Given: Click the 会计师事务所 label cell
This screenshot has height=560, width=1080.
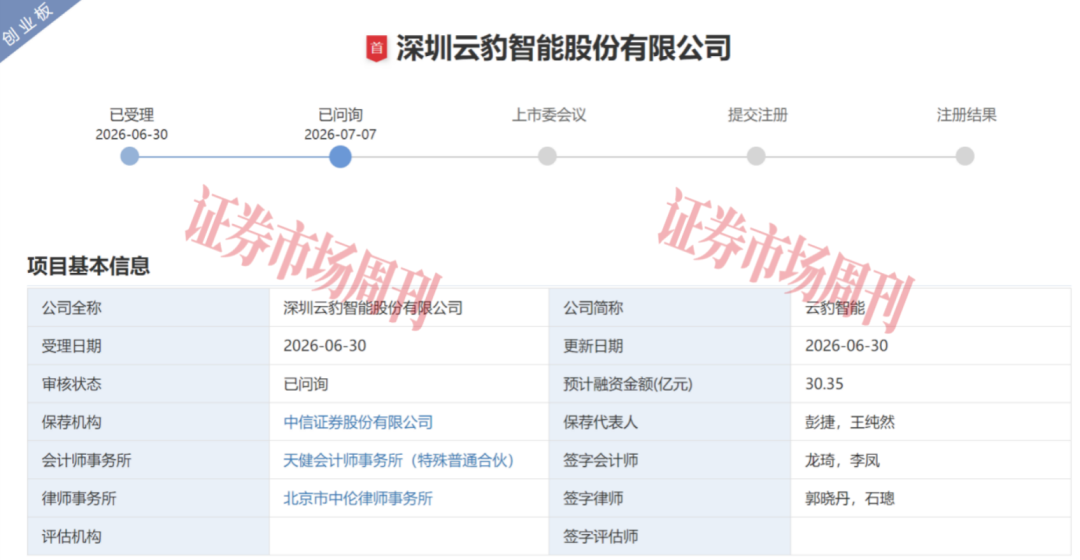Looking at the screenshot, I should tap(148, 460).
